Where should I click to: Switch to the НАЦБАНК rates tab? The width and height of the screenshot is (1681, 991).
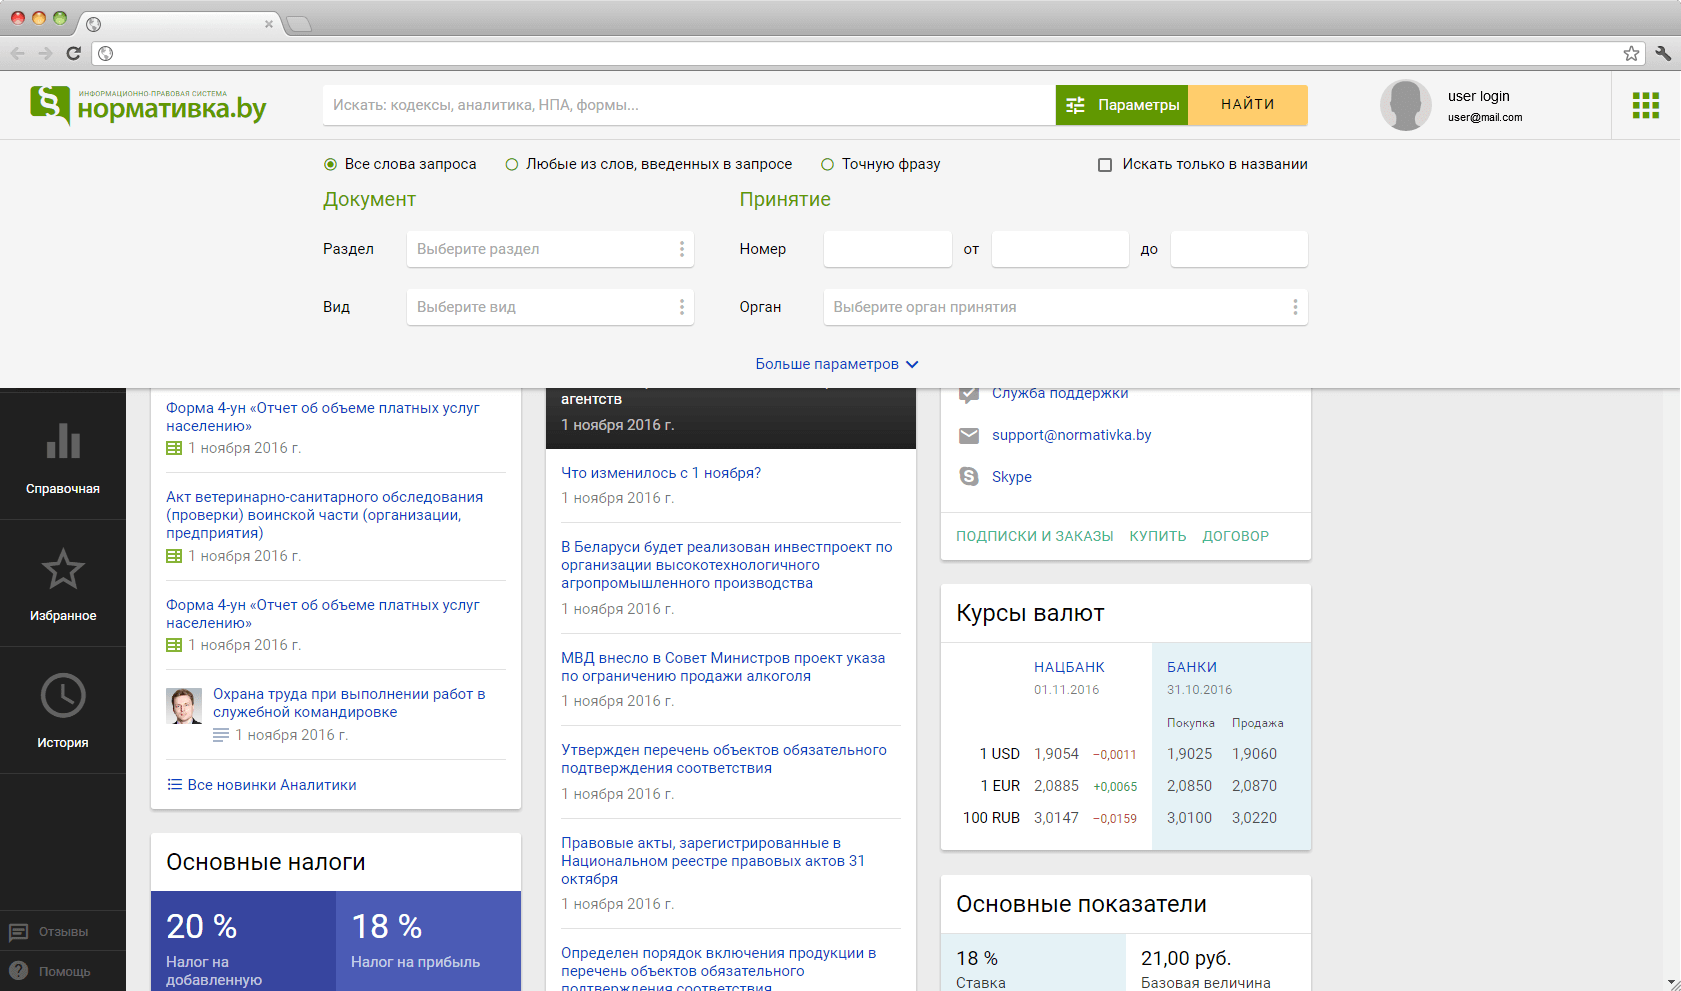(x=1069, y=667)
